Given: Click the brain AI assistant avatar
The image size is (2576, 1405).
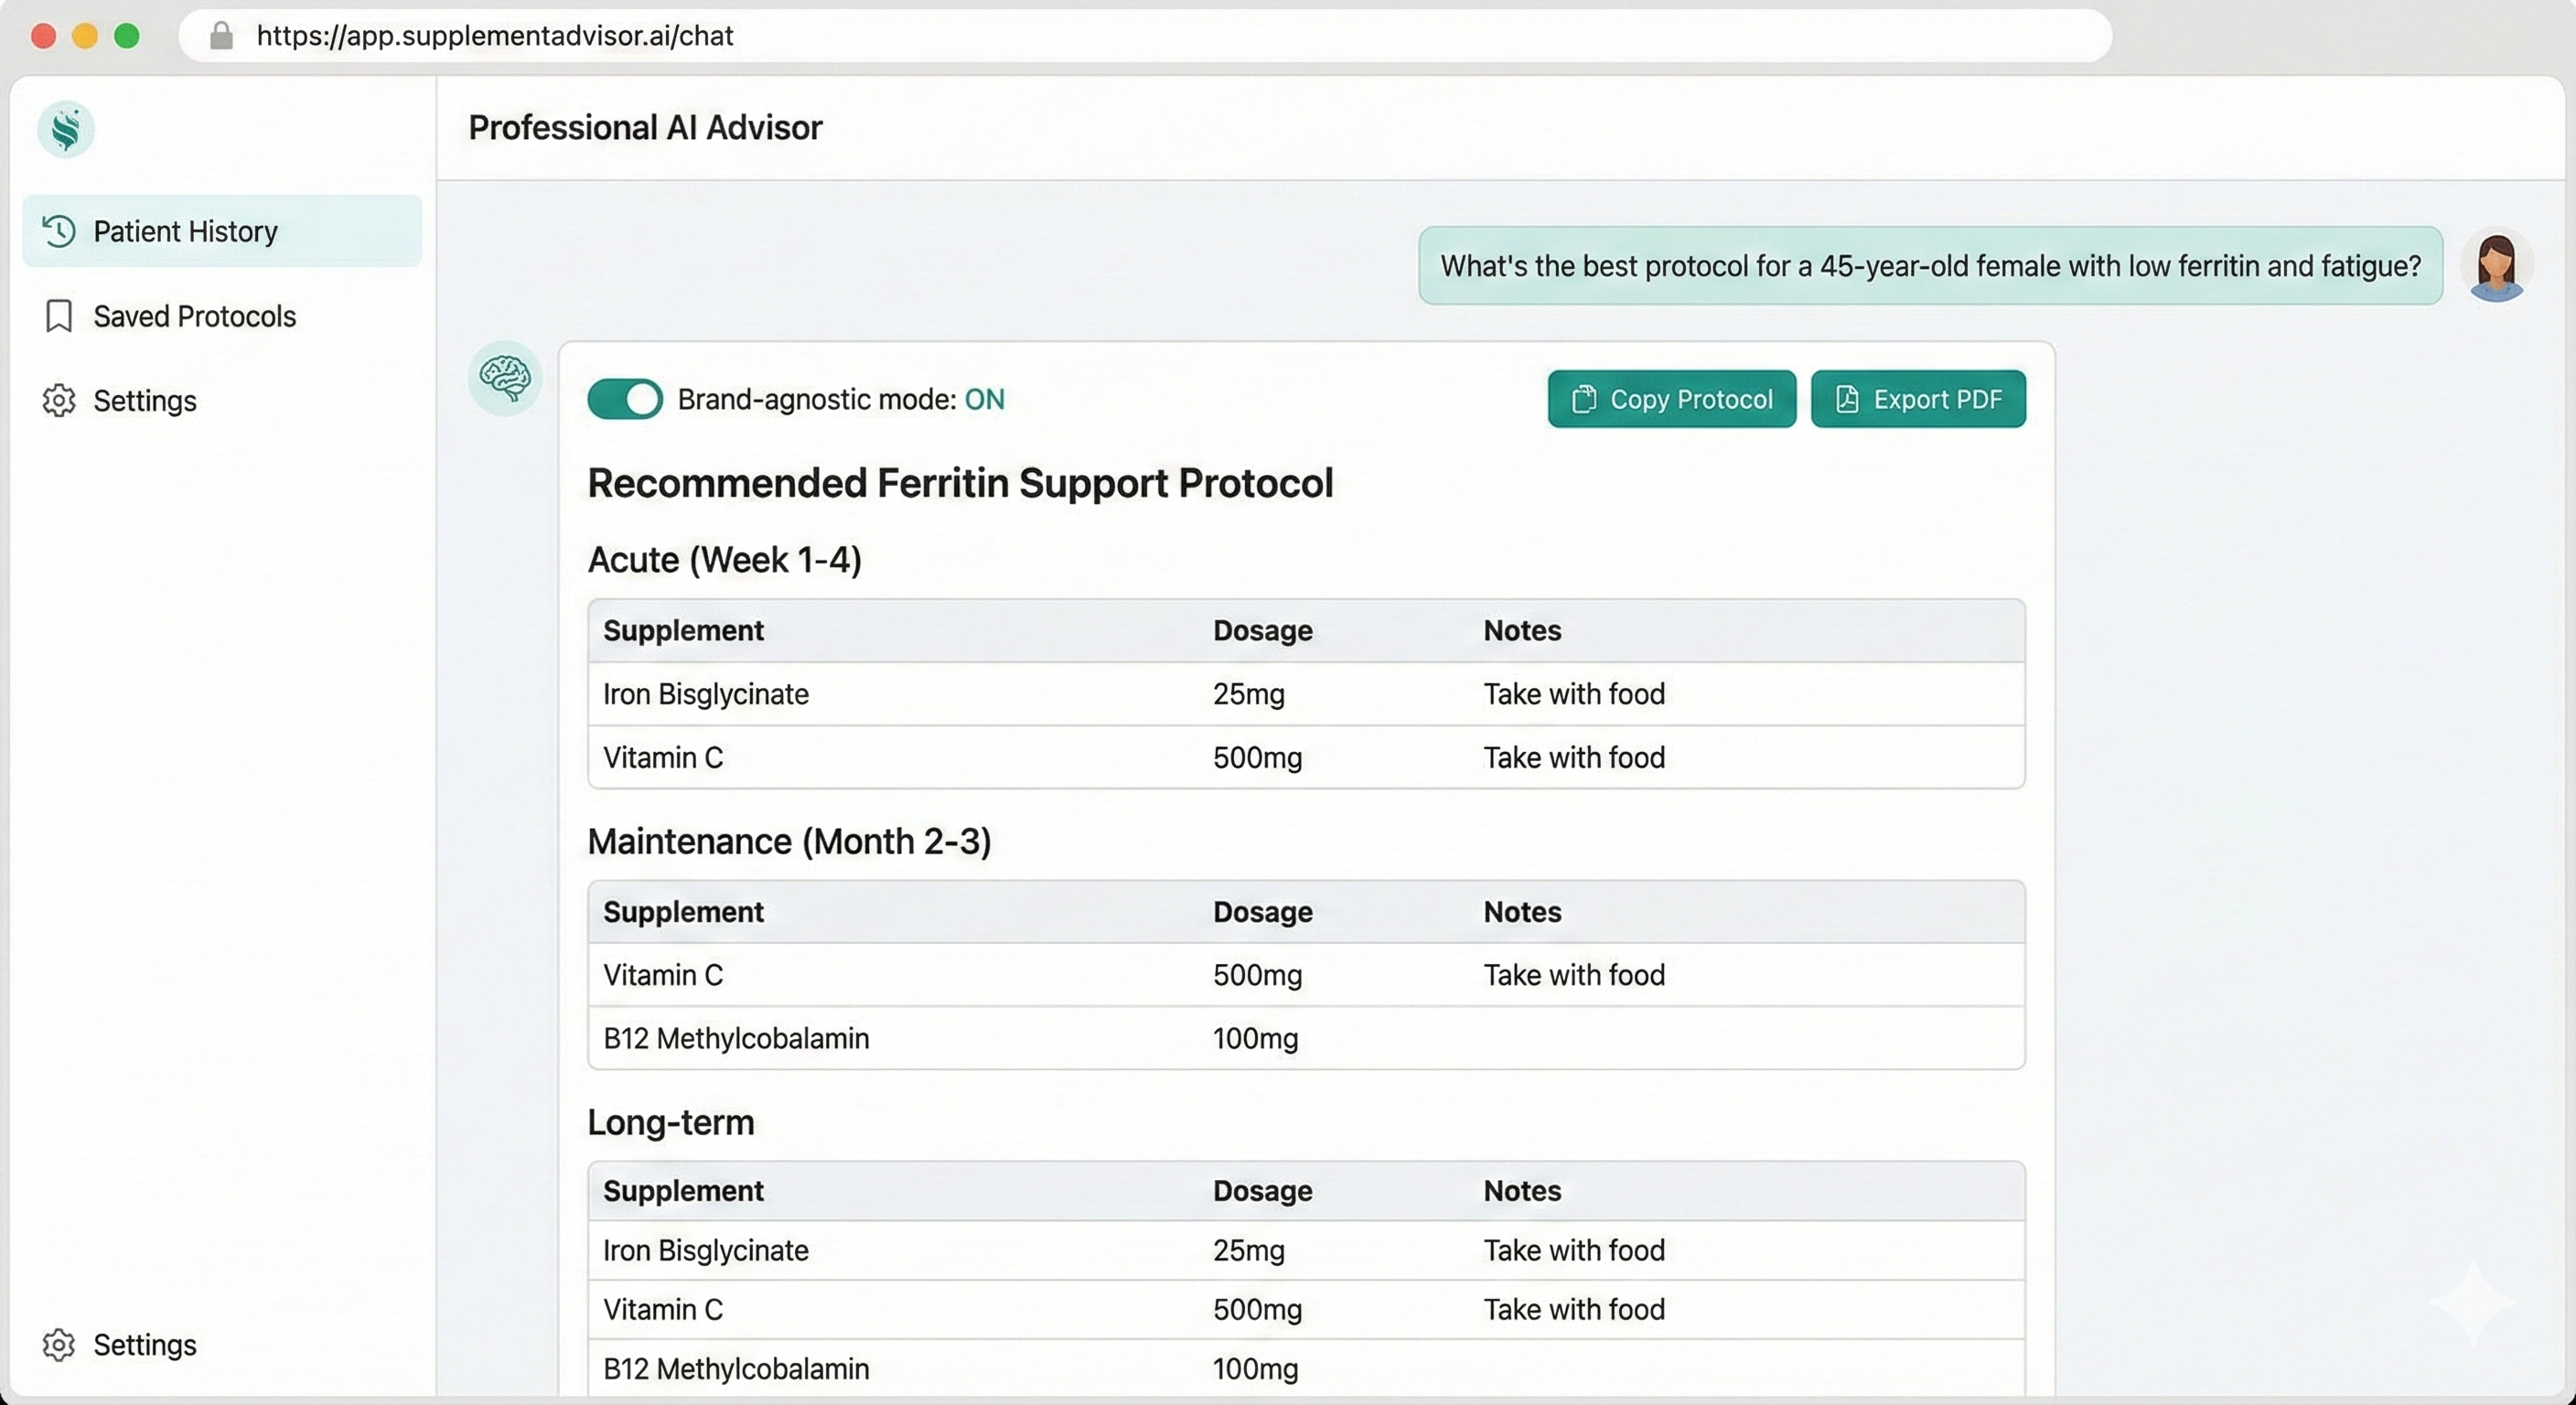Looking at the screenshot, I should click(505, 377).
